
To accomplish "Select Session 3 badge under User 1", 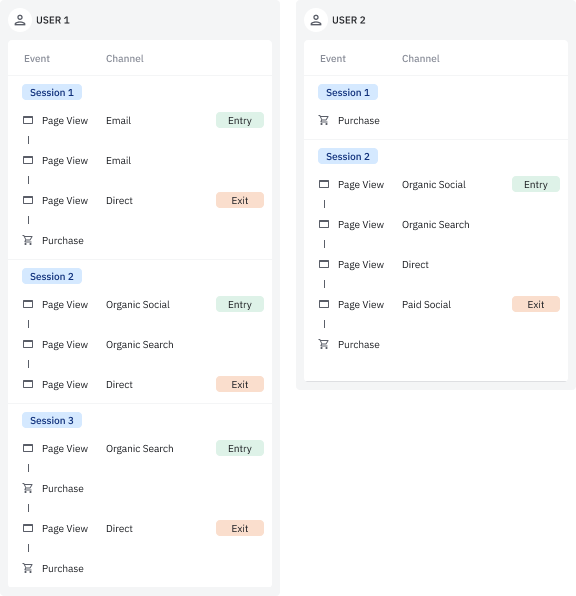I will click(52, 420).
